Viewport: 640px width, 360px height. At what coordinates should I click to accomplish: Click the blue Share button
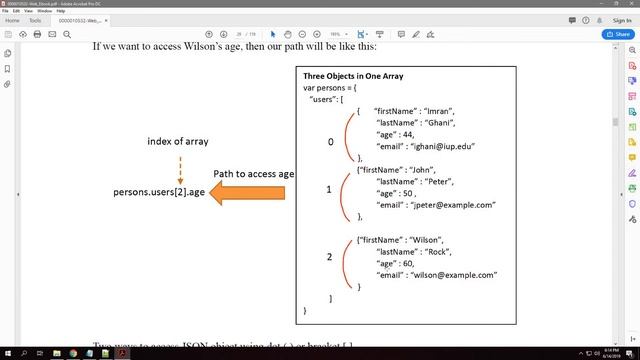[x=618, y=34]
